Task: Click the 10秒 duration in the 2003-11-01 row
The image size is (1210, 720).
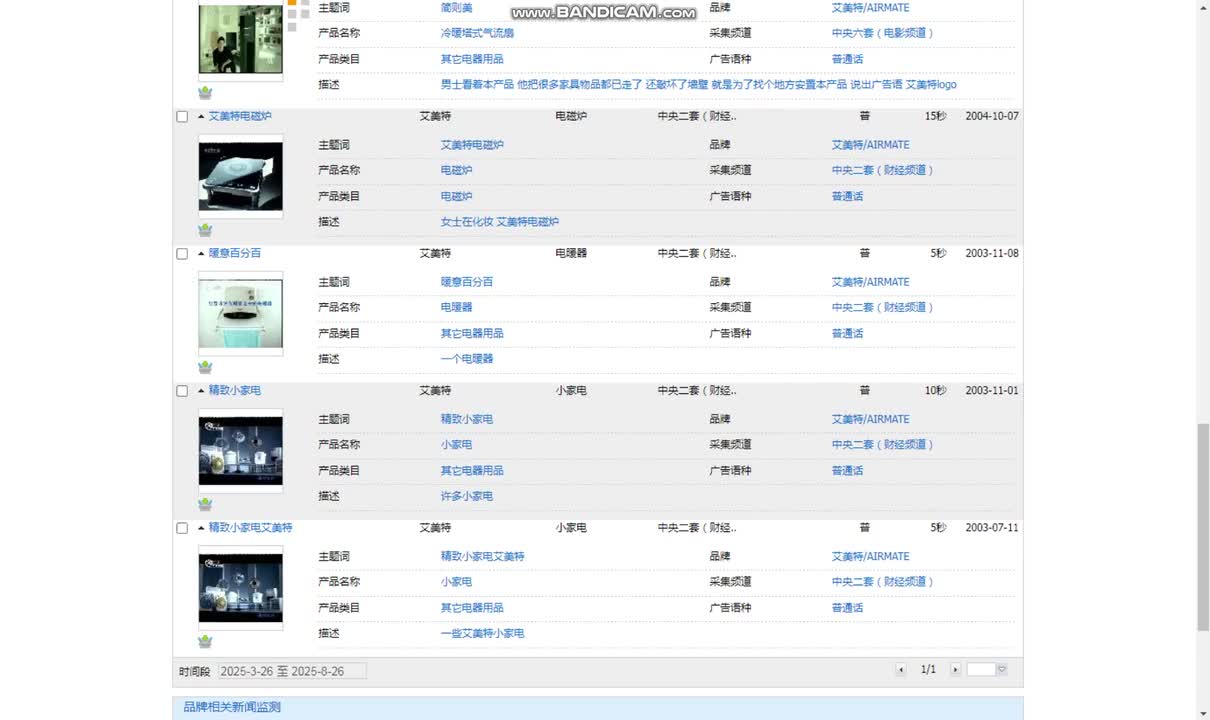Action: click(935, 390)
